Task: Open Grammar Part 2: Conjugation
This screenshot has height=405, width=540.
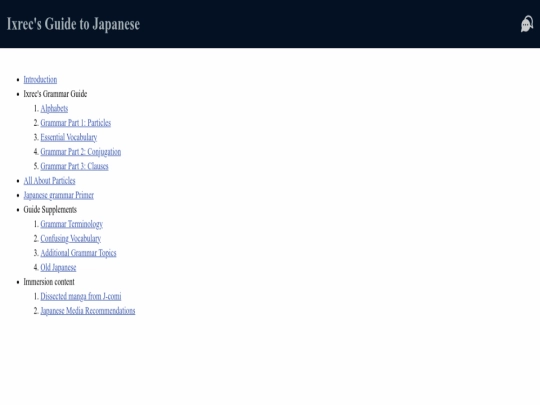Action: click(x=81, y=152)
